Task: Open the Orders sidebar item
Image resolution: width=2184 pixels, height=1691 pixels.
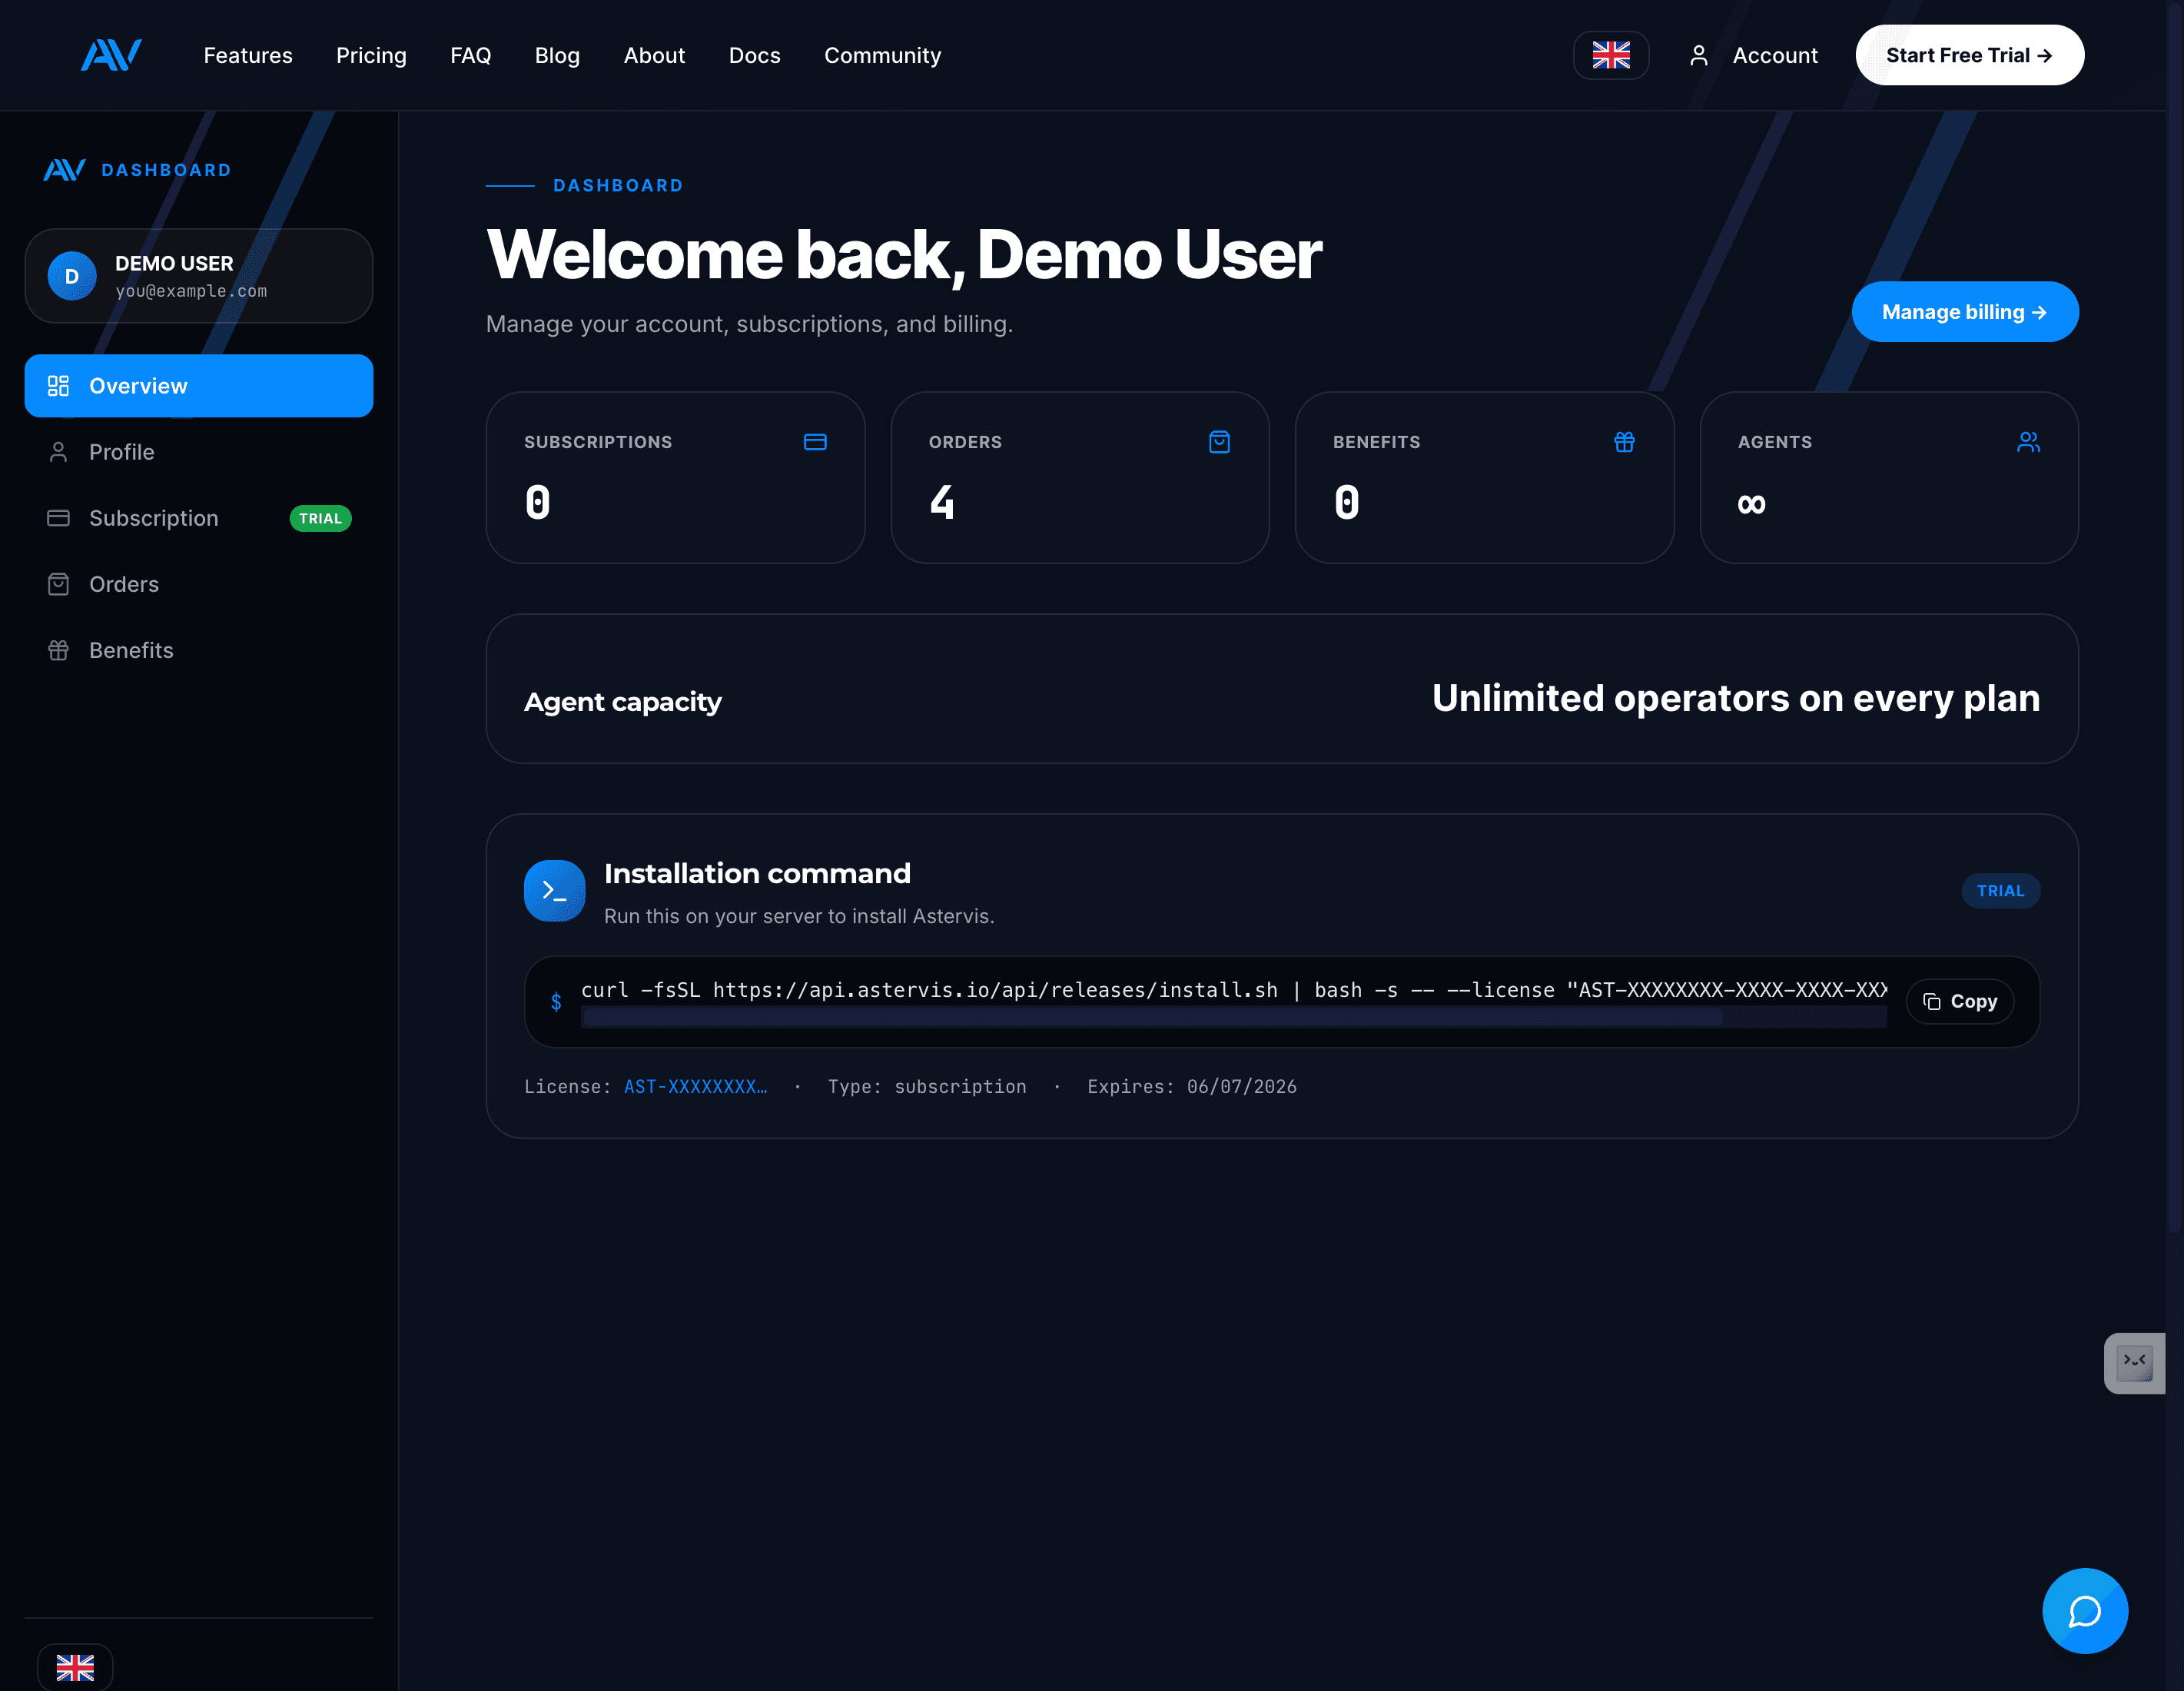Action: click(199, 584)
